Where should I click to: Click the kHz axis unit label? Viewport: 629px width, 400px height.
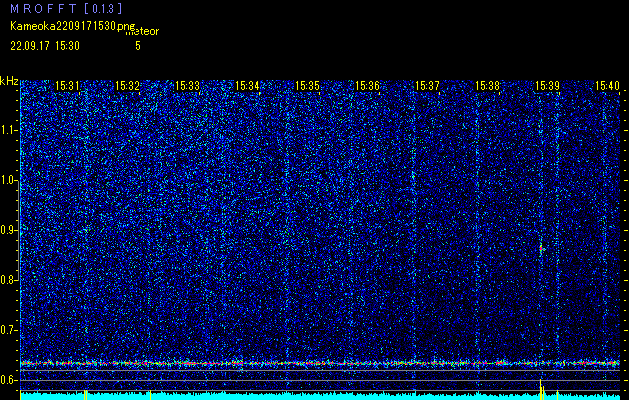(9, 81)
